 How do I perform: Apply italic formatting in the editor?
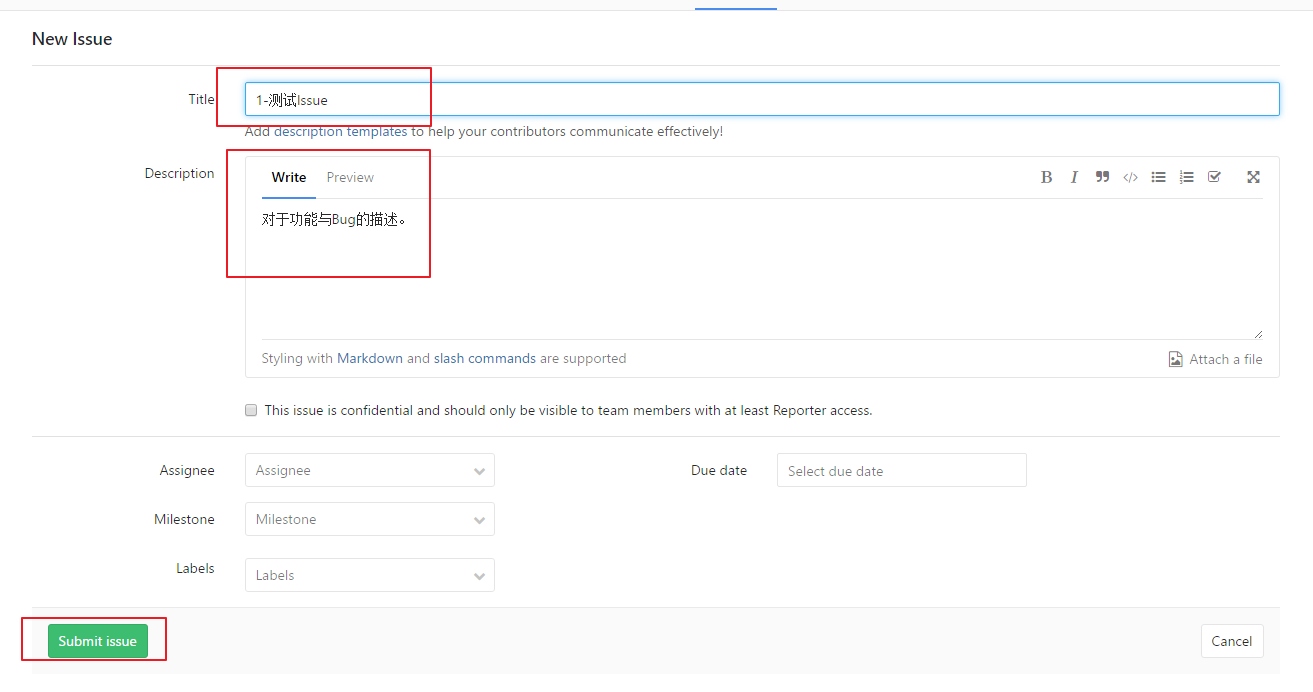1074,177
